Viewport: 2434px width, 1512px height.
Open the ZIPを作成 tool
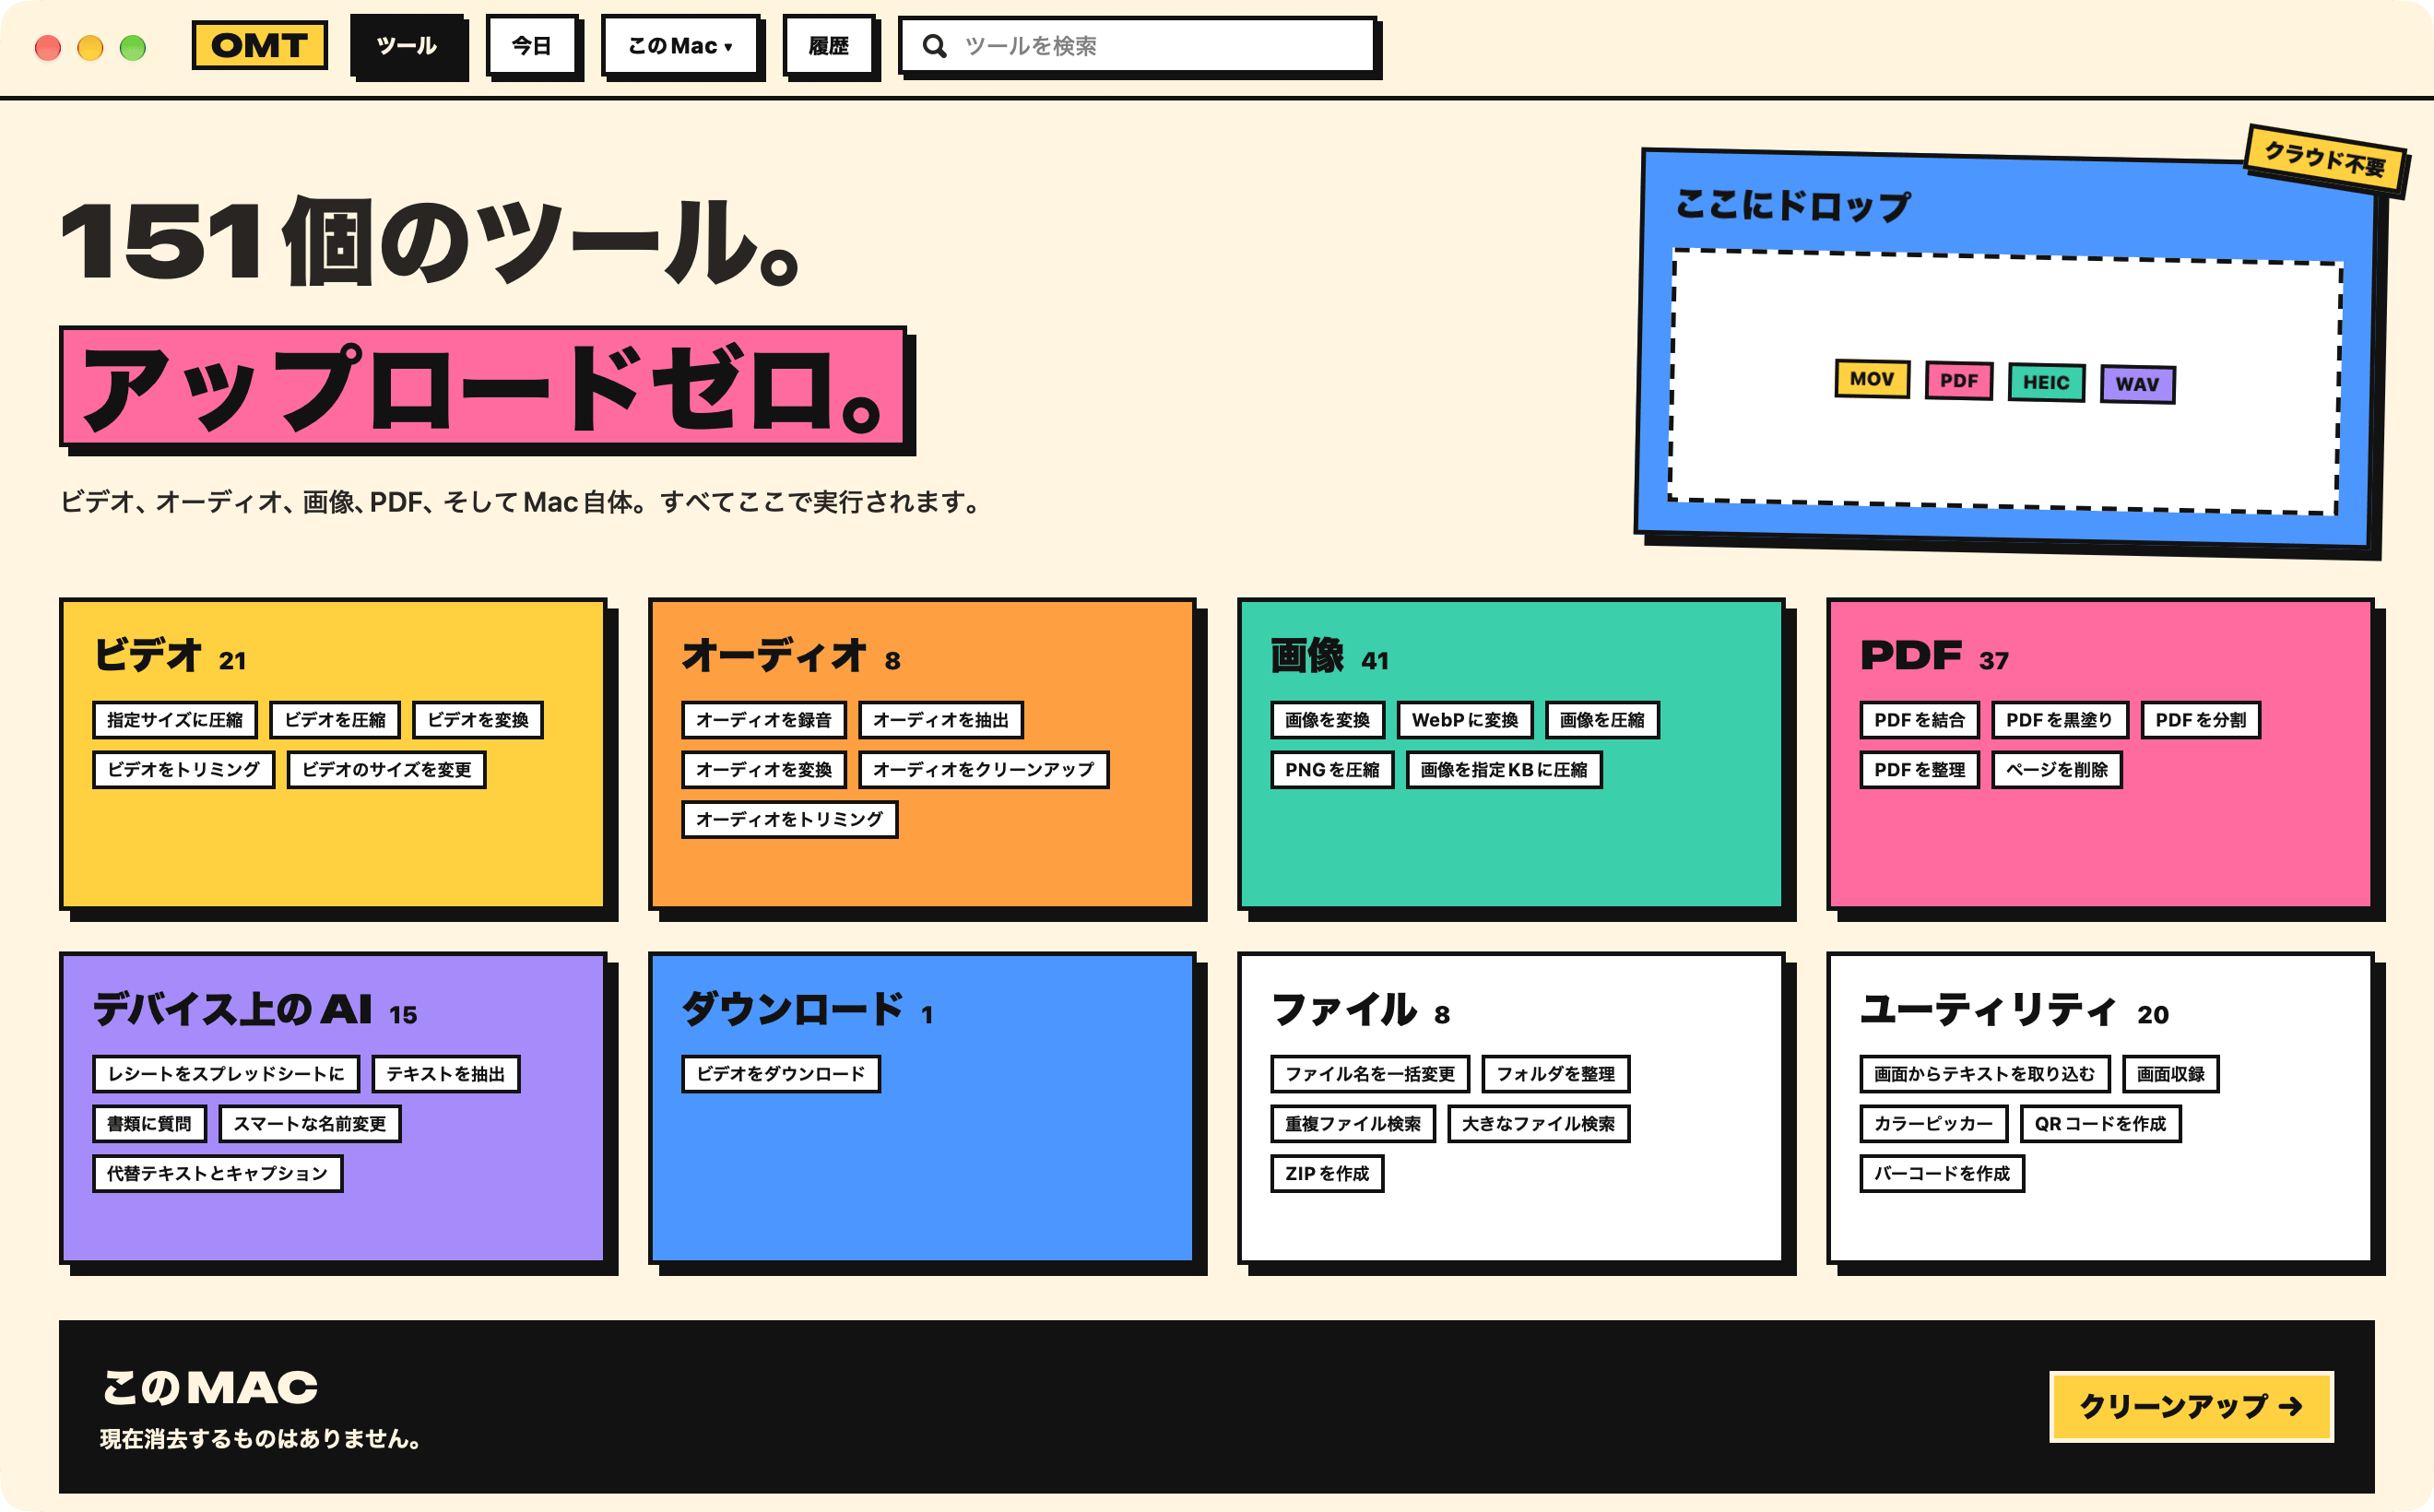pos(1327,1174)
